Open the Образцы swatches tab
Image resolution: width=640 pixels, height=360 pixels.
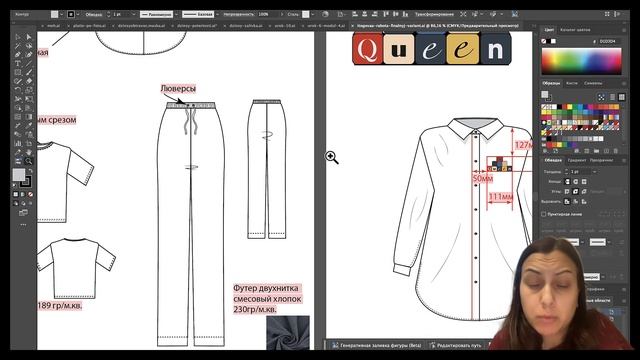click(x=551, y=83)
